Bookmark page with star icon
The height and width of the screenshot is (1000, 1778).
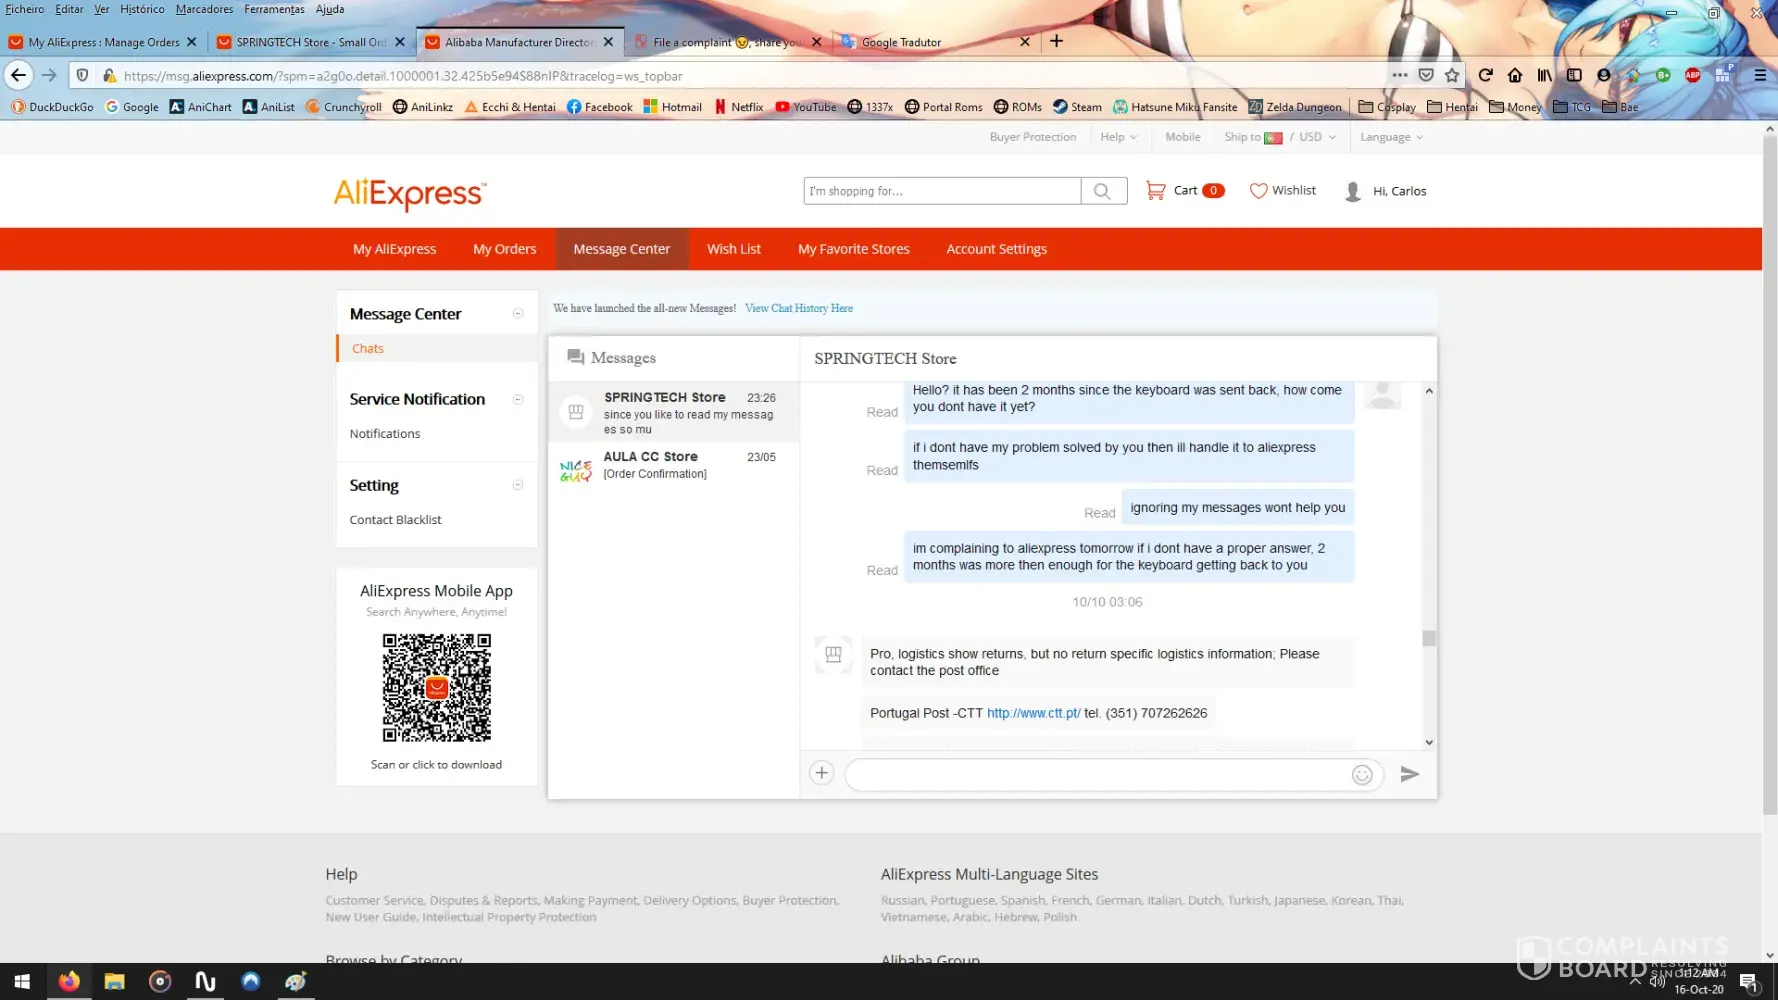1452,75
